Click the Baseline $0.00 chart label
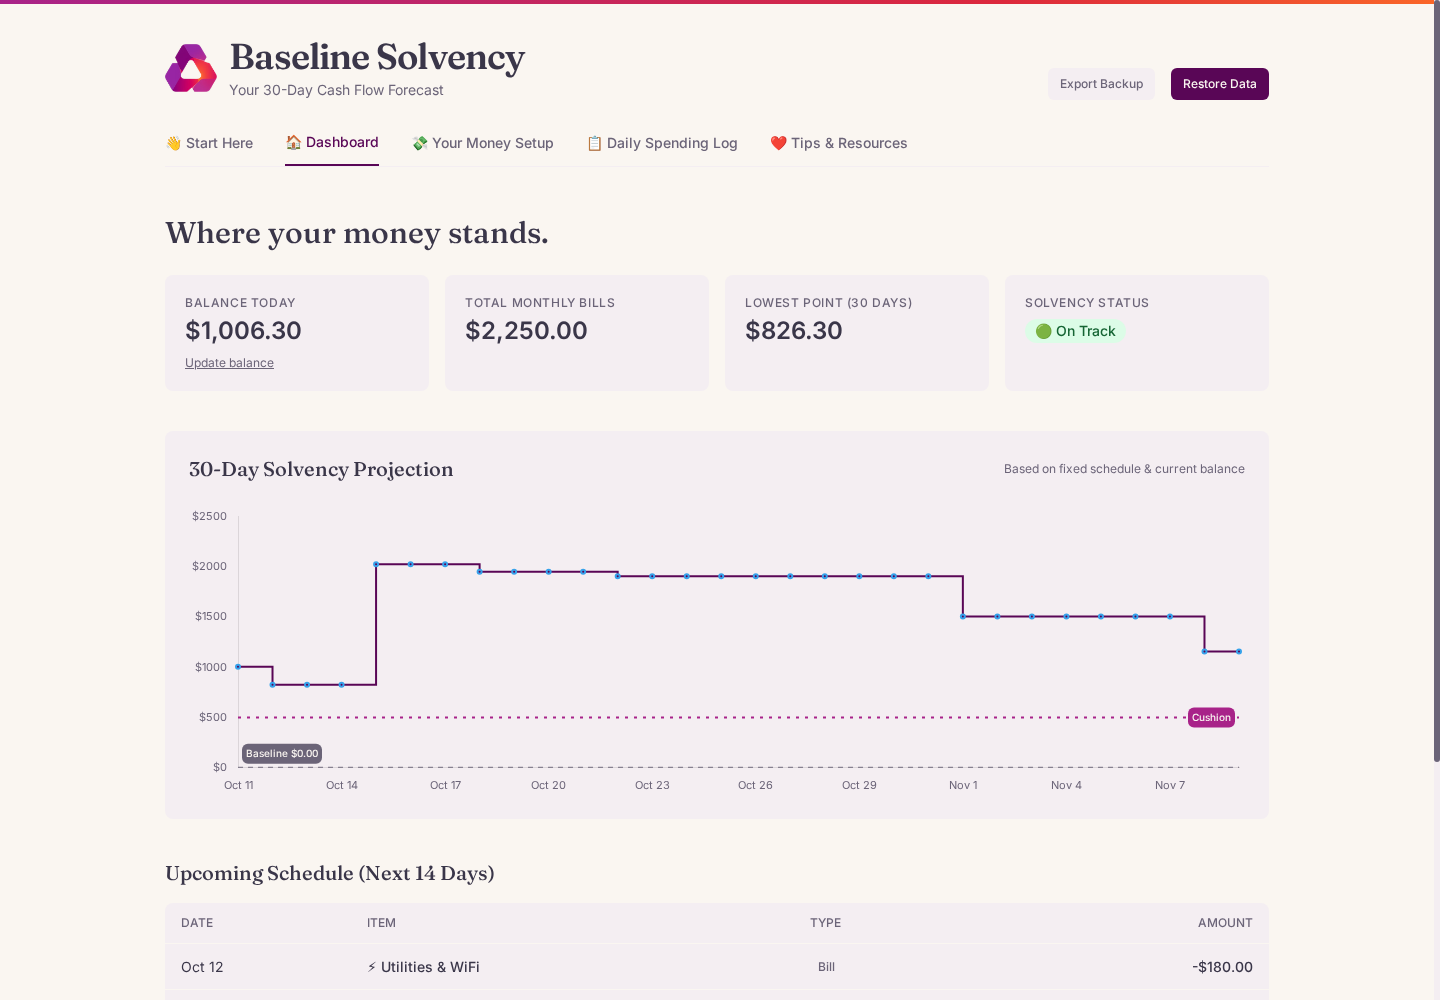This screenshot has width=1440, height=1000. [x=282, y=753]
